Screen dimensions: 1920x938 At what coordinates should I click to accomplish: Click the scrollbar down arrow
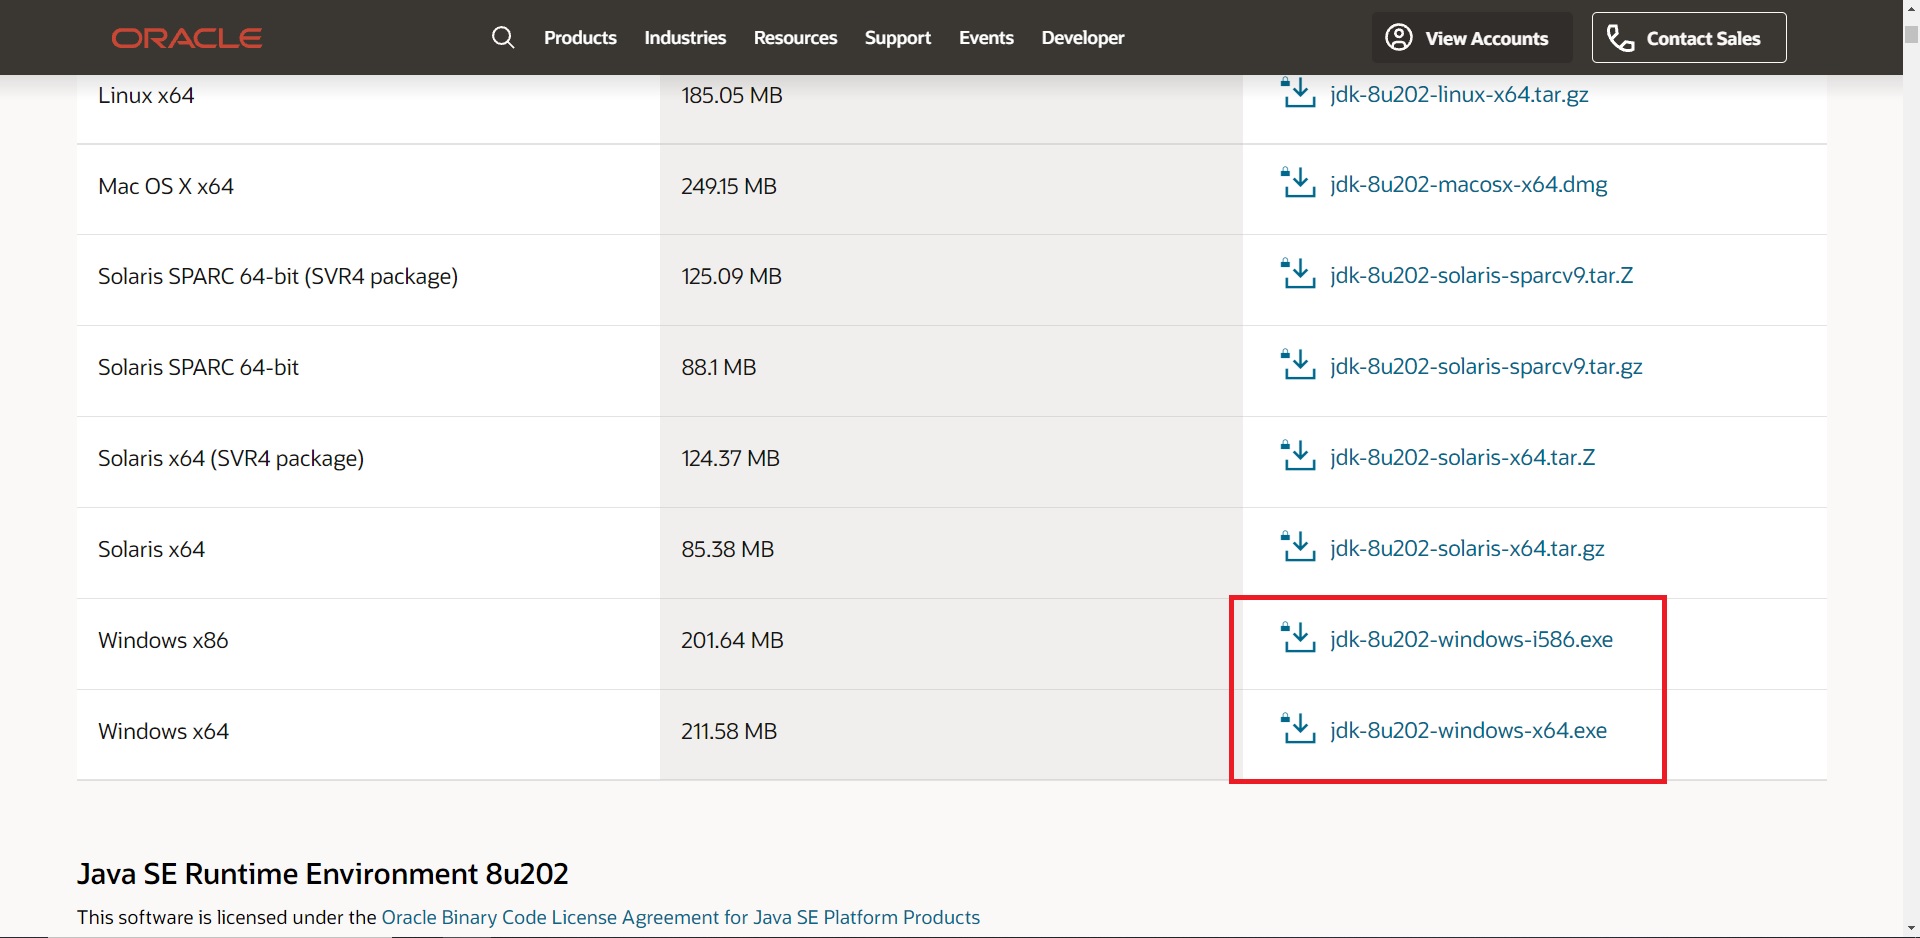[1911, 929]
